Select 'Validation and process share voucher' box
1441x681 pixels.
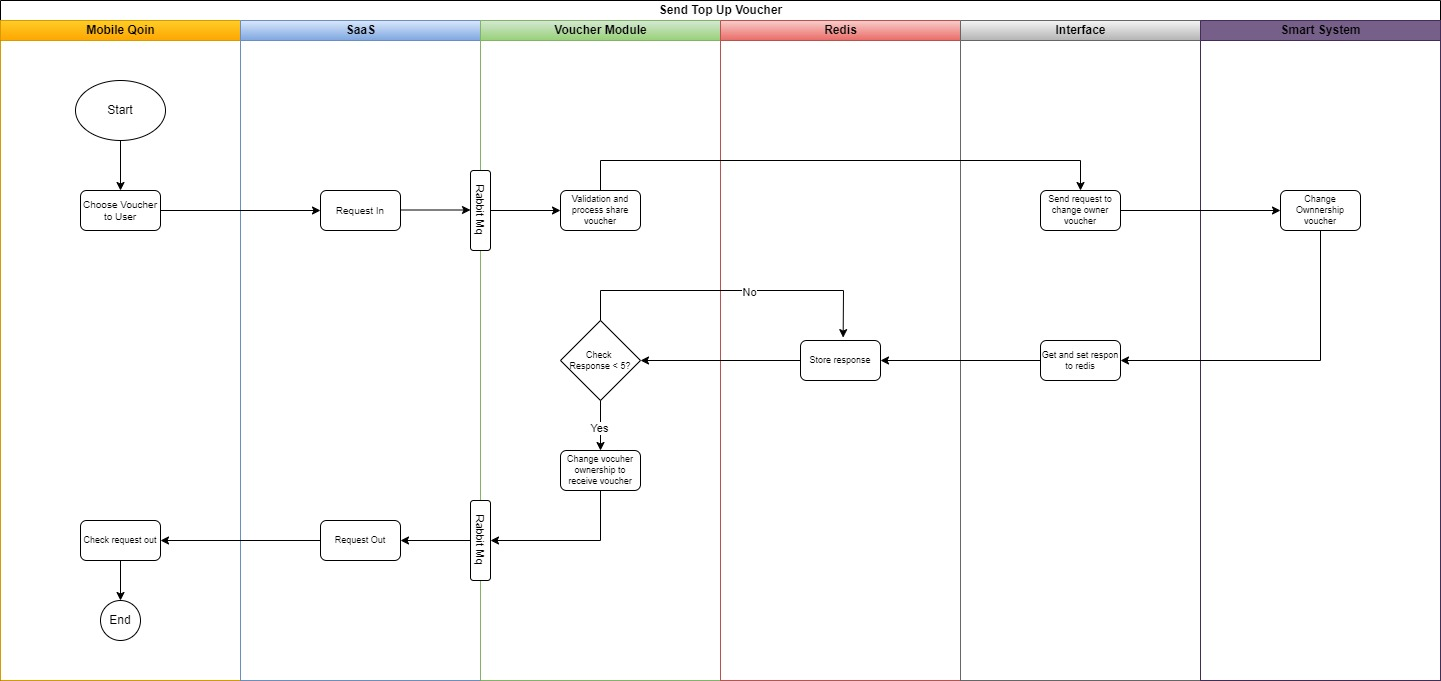click(x=600, y=210)
